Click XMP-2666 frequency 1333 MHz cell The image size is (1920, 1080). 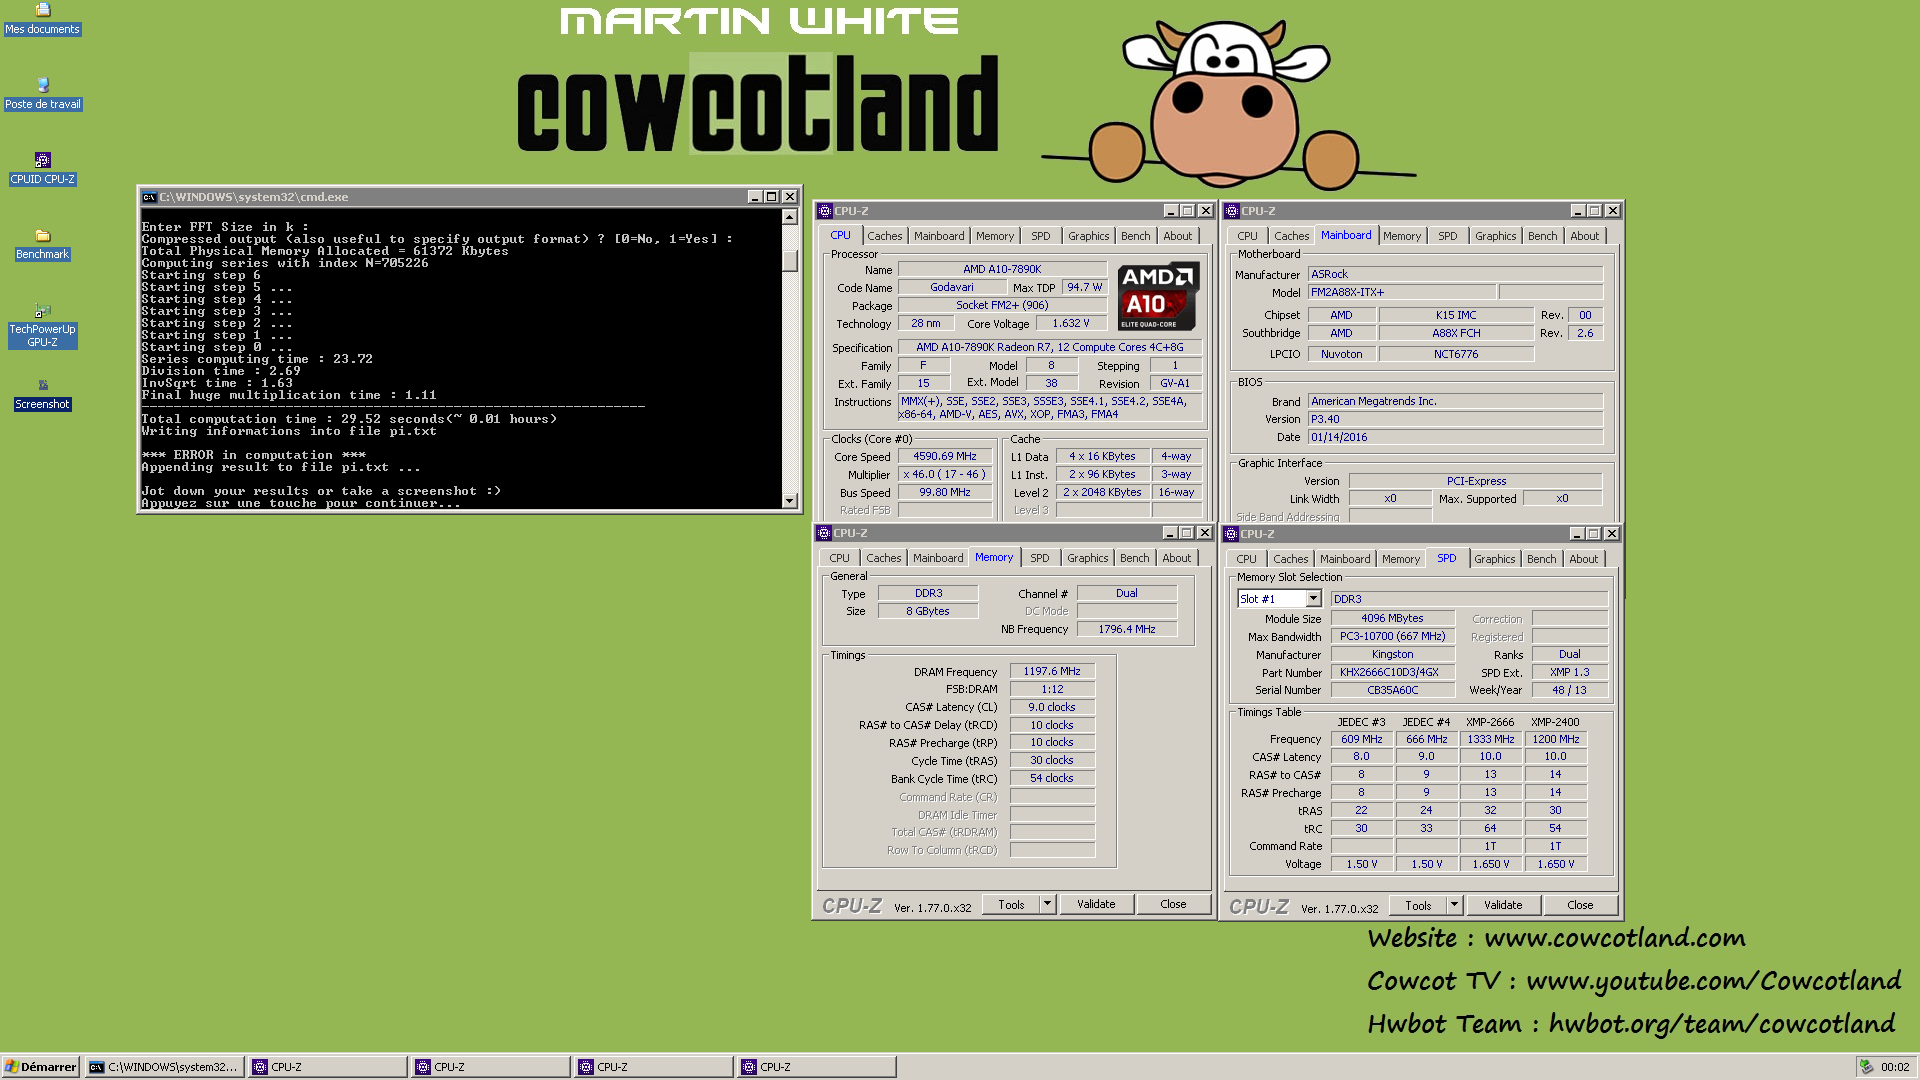[1491, 739]
